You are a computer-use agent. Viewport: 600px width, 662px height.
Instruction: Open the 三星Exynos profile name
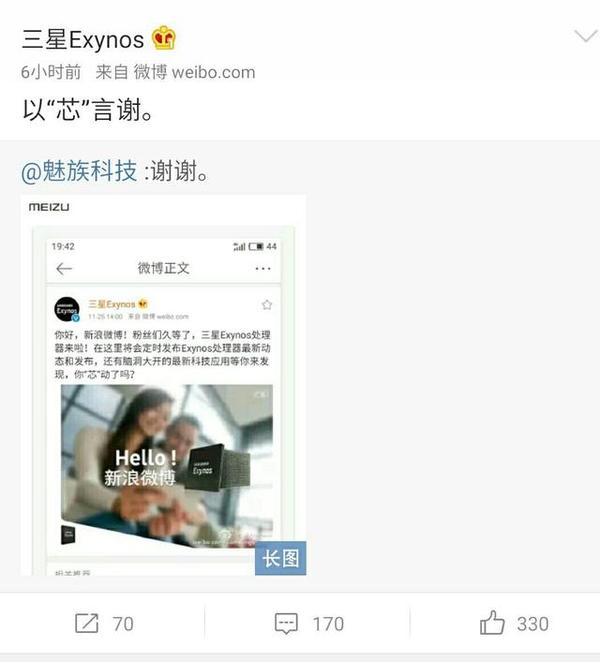pyautogui.click(x=83, y=40)
